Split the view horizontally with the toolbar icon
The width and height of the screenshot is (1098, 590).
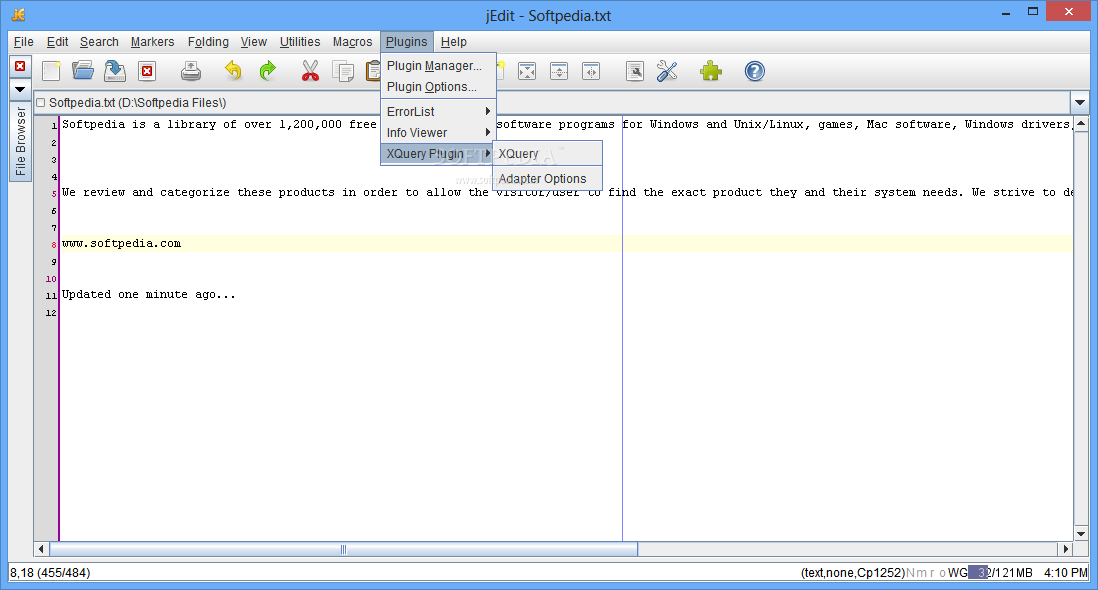(x=559, y=71)
